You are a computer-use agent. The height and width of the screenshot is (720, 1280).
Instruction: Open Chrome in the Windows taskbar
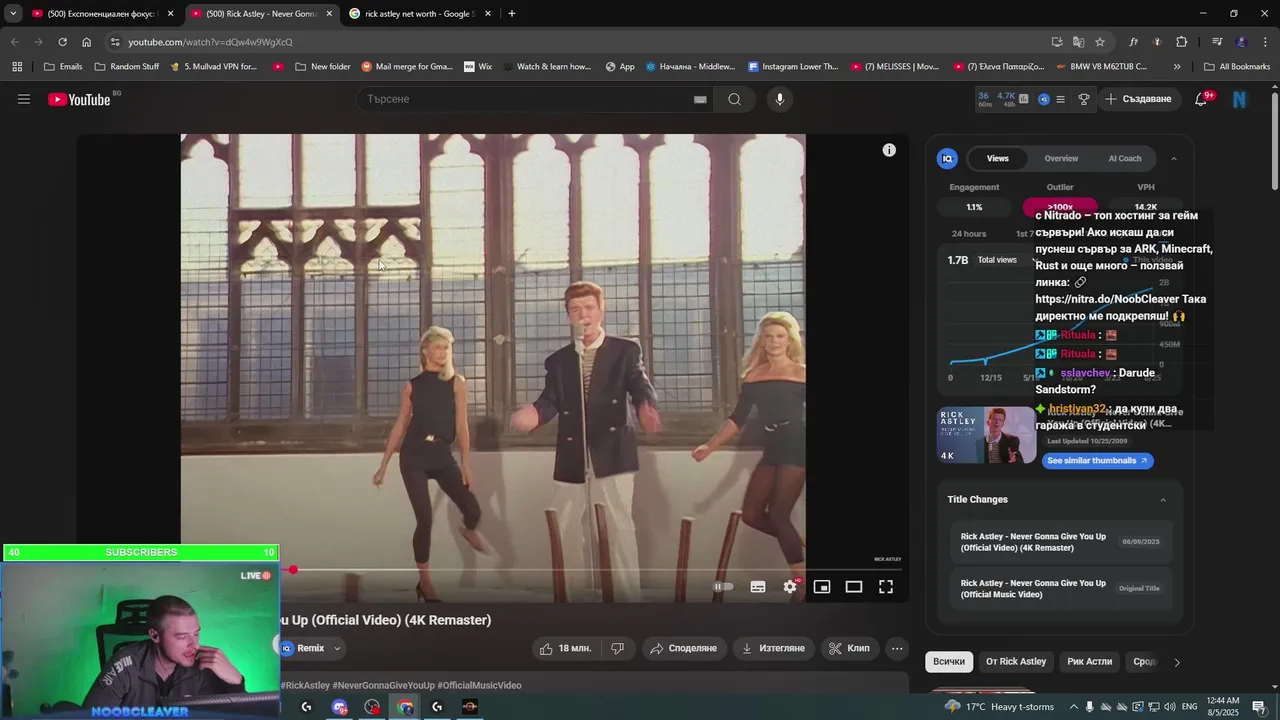(405, 707)
